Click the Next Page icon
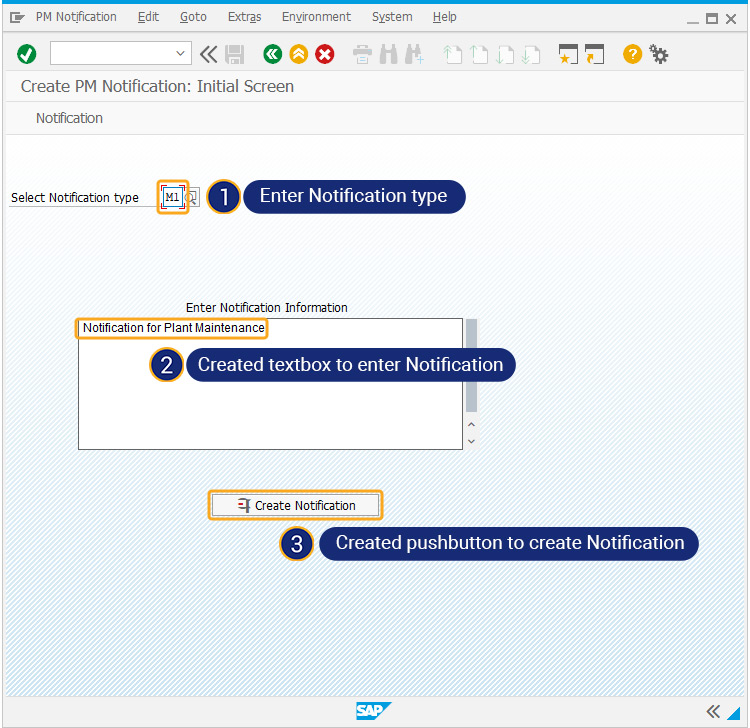The width and height of the screenshot is (750, 728). pyautogui.click(x=505, y=55)
